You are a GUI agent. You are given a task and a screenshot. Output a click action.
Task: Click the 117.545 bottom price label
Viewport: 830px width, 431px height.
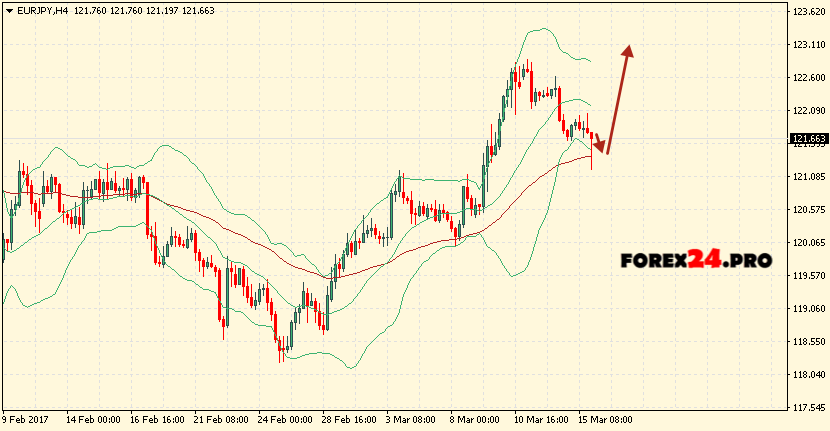click(x=808, y=408)
